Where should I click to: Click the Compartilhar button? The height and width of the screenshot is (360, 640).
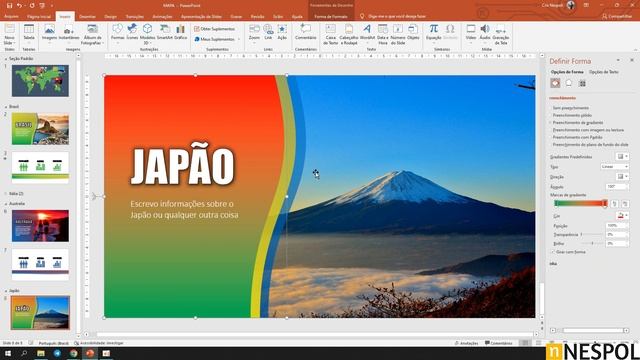[x=617, y=16]
